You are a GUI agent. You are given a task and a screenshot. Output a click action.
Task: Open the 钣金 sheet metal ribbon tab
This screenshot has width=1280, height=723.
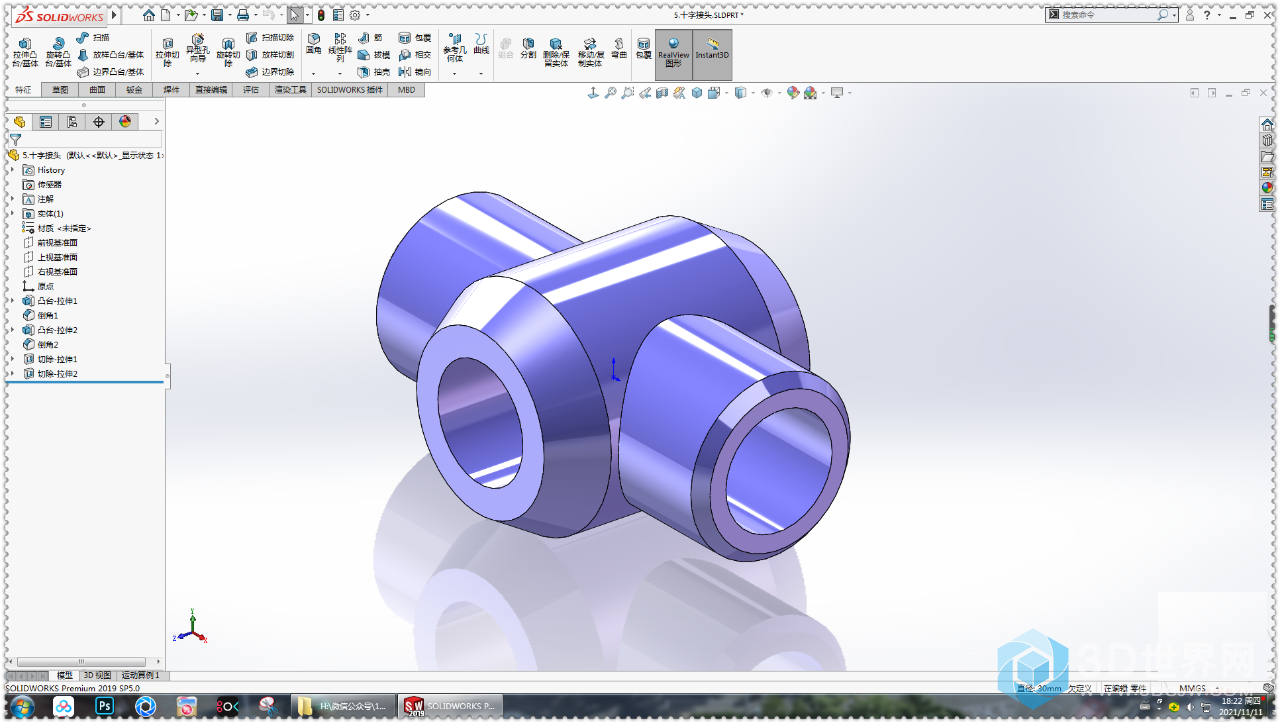(x=134, y=90)
